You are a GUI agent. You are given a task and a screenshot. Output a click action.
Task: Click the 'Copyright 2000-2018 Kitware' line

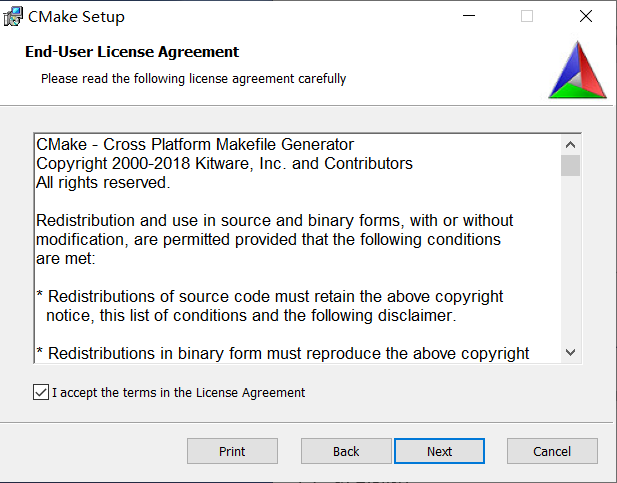224,163
